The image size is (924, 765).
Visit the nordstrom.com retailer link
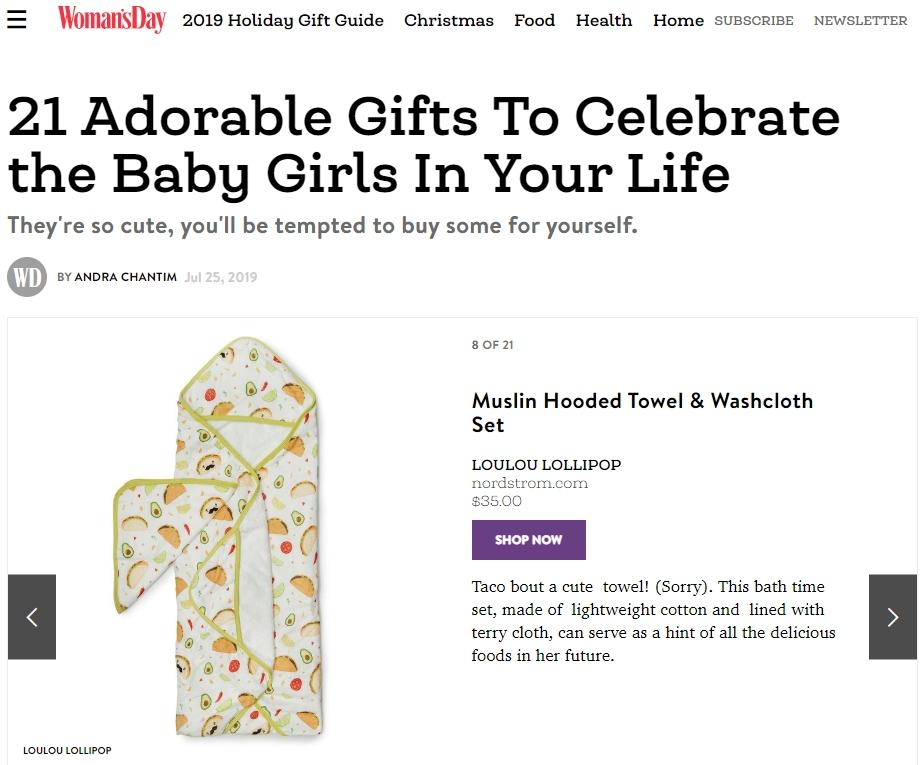[x=530, y=483]
